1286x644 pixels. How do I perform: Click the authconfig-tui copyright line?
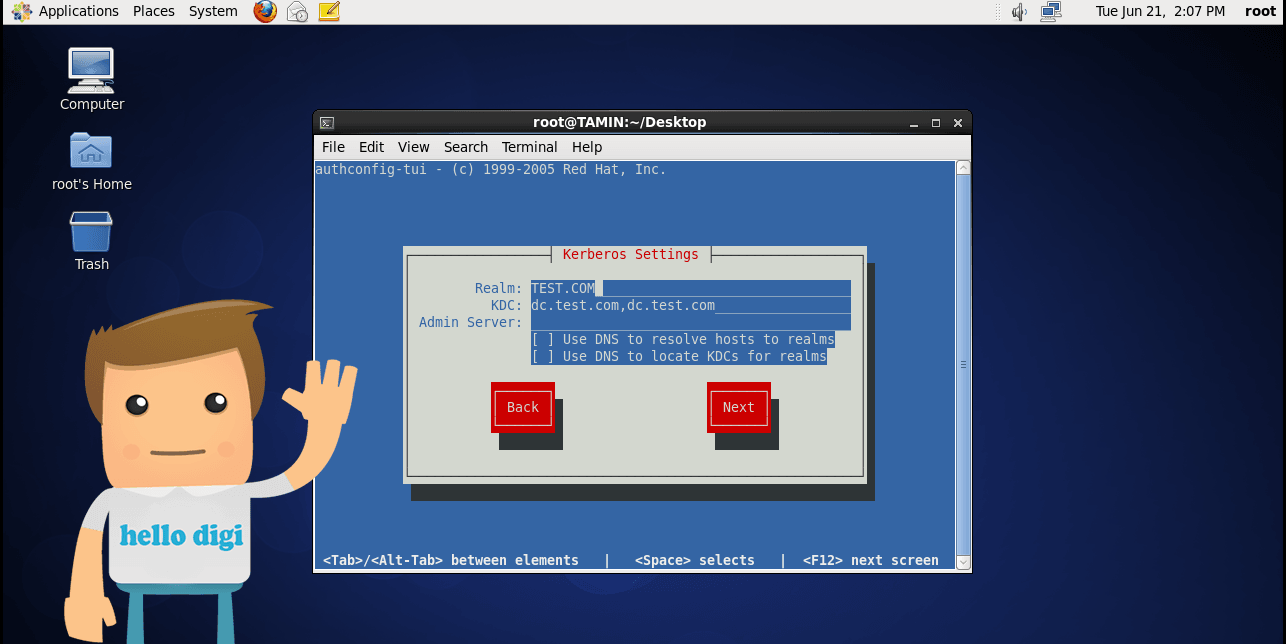point(491,169)
